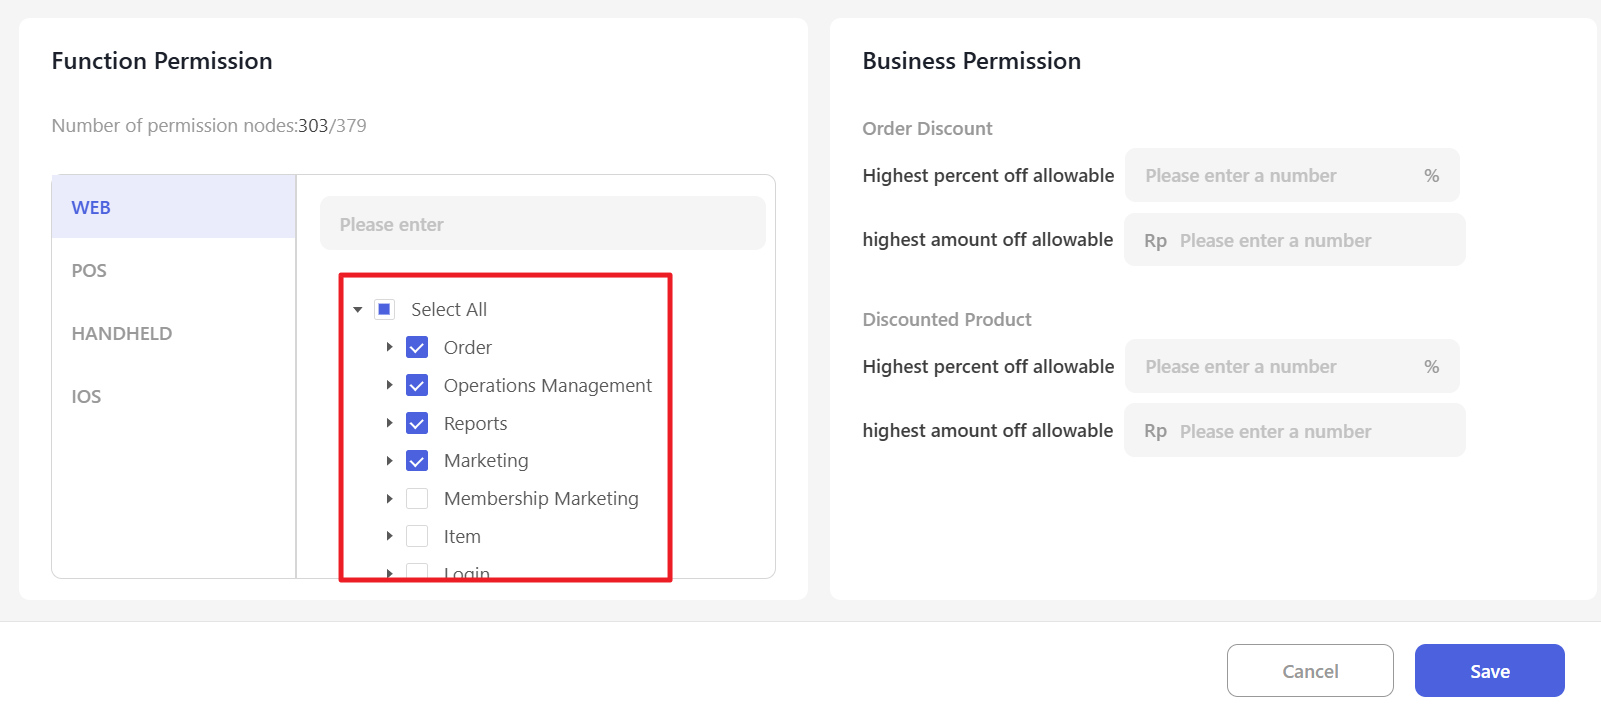Switch to the HANDHELD tab

122,334
